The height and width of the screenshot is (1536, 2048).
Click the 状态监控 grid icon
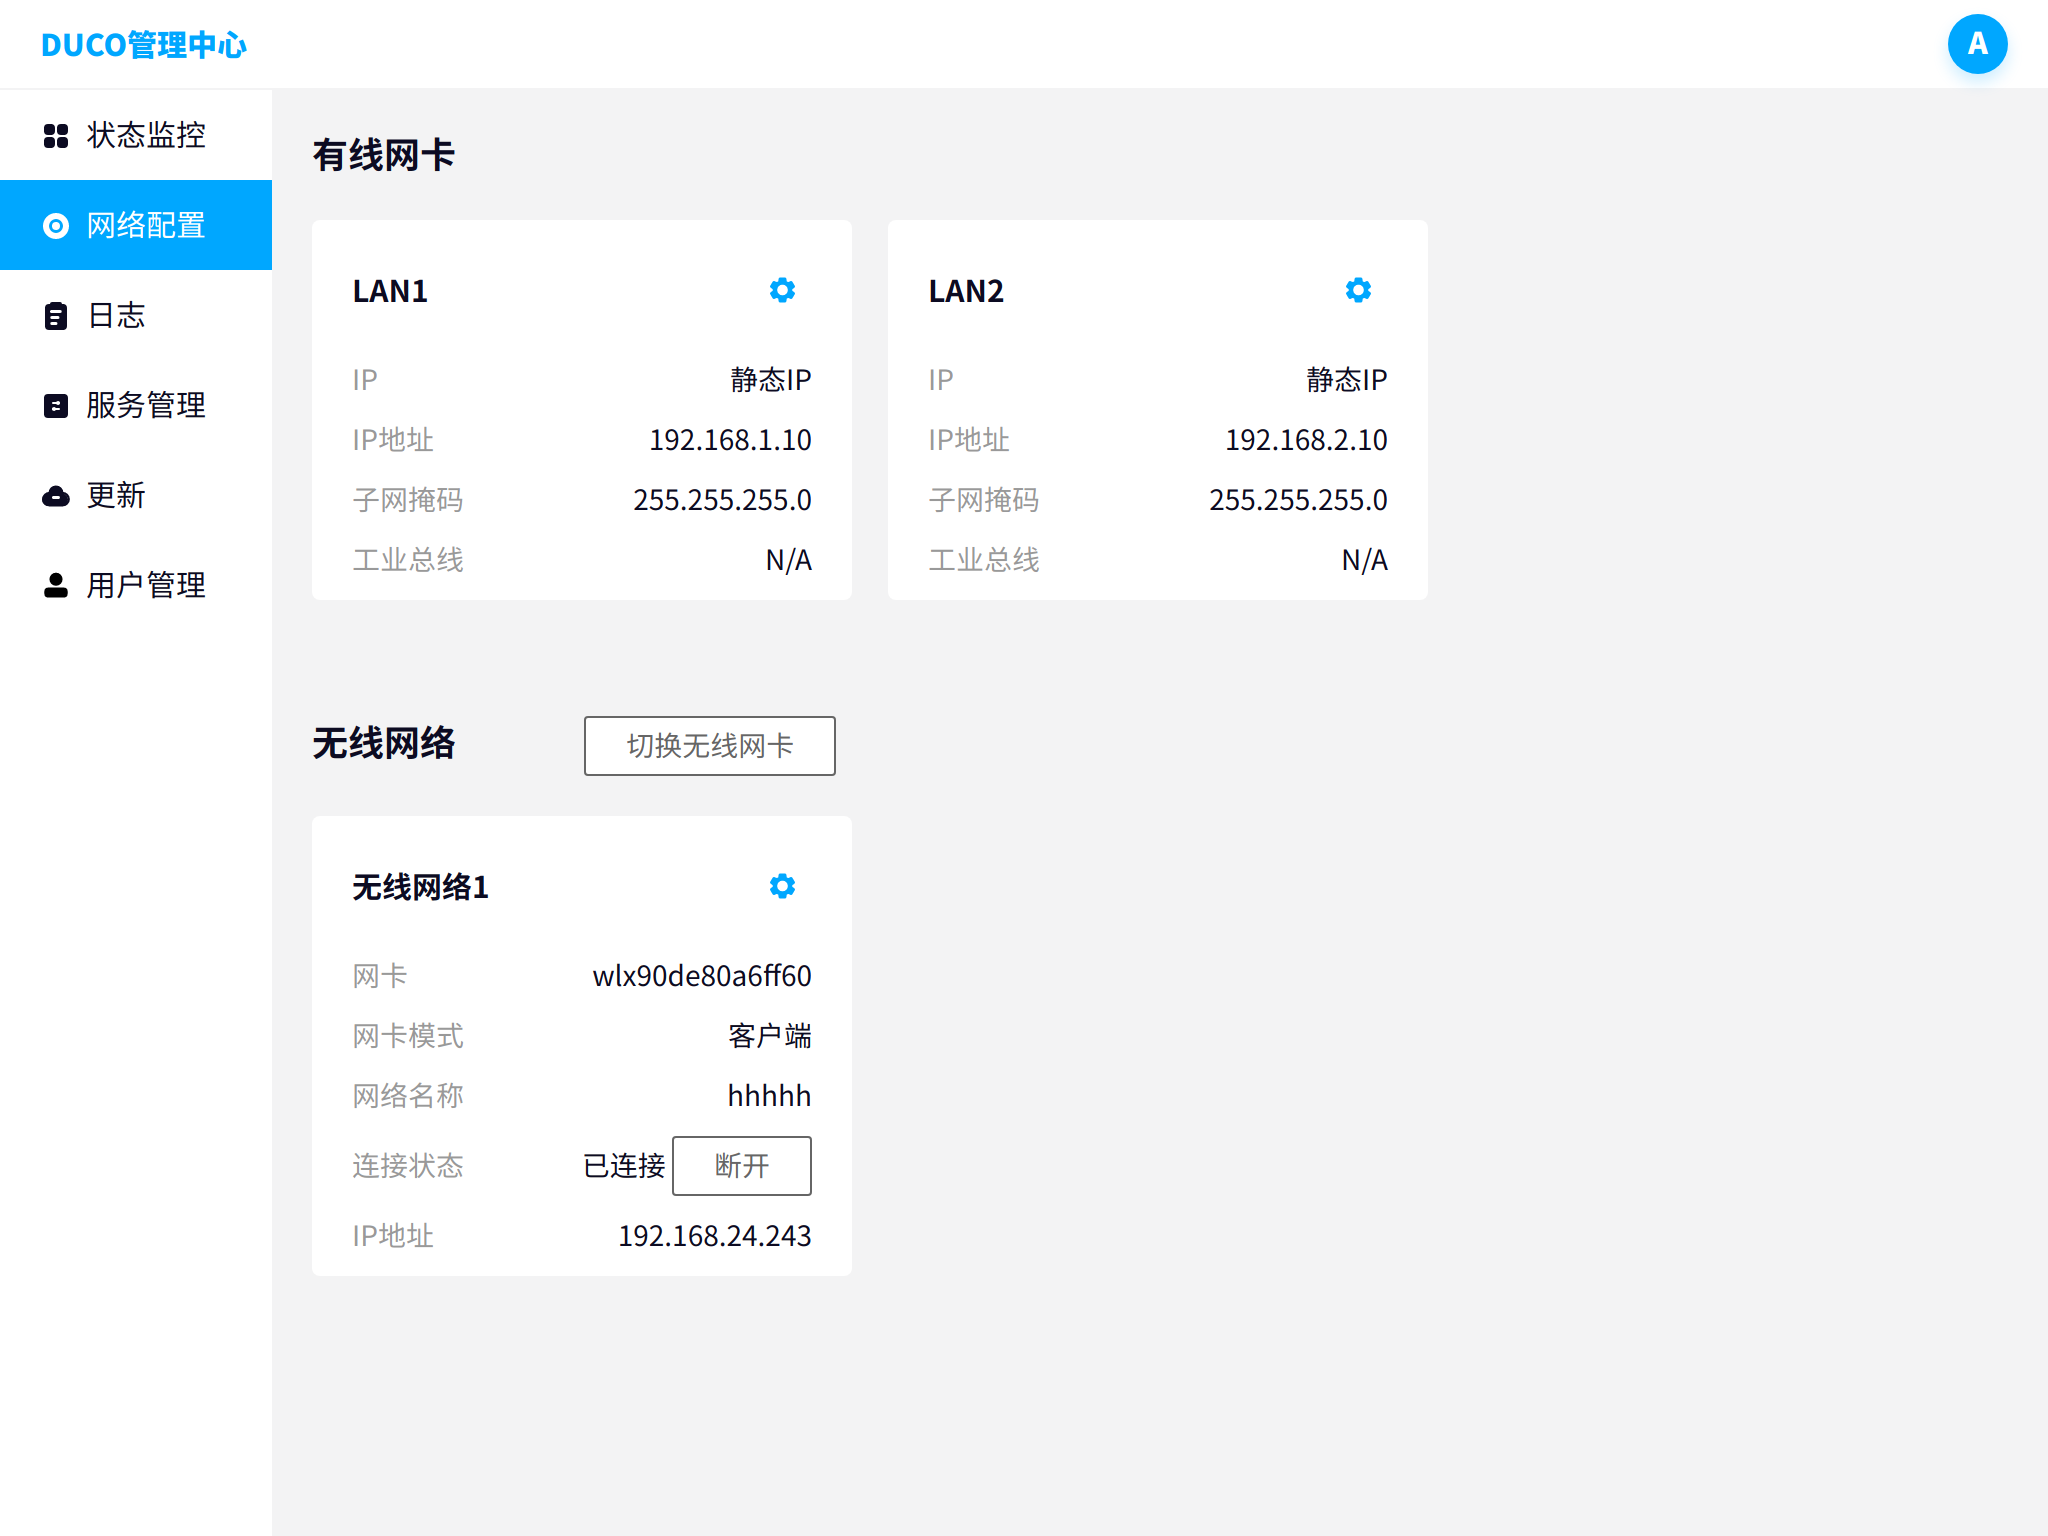pyautogui.click(x=56, y=136)
